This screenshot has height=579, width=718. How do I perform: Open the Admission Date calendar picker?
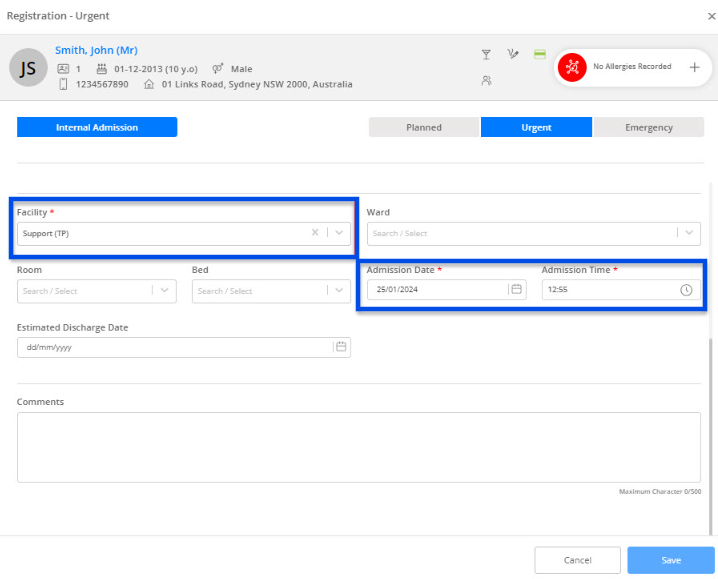[516, 290]
